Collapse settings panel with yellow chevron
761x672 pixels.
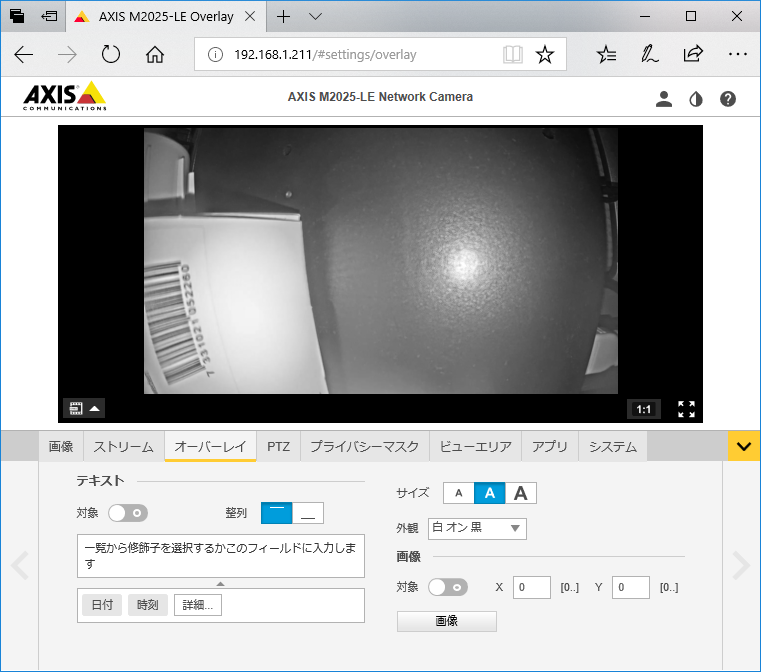(x=744, y=446)
